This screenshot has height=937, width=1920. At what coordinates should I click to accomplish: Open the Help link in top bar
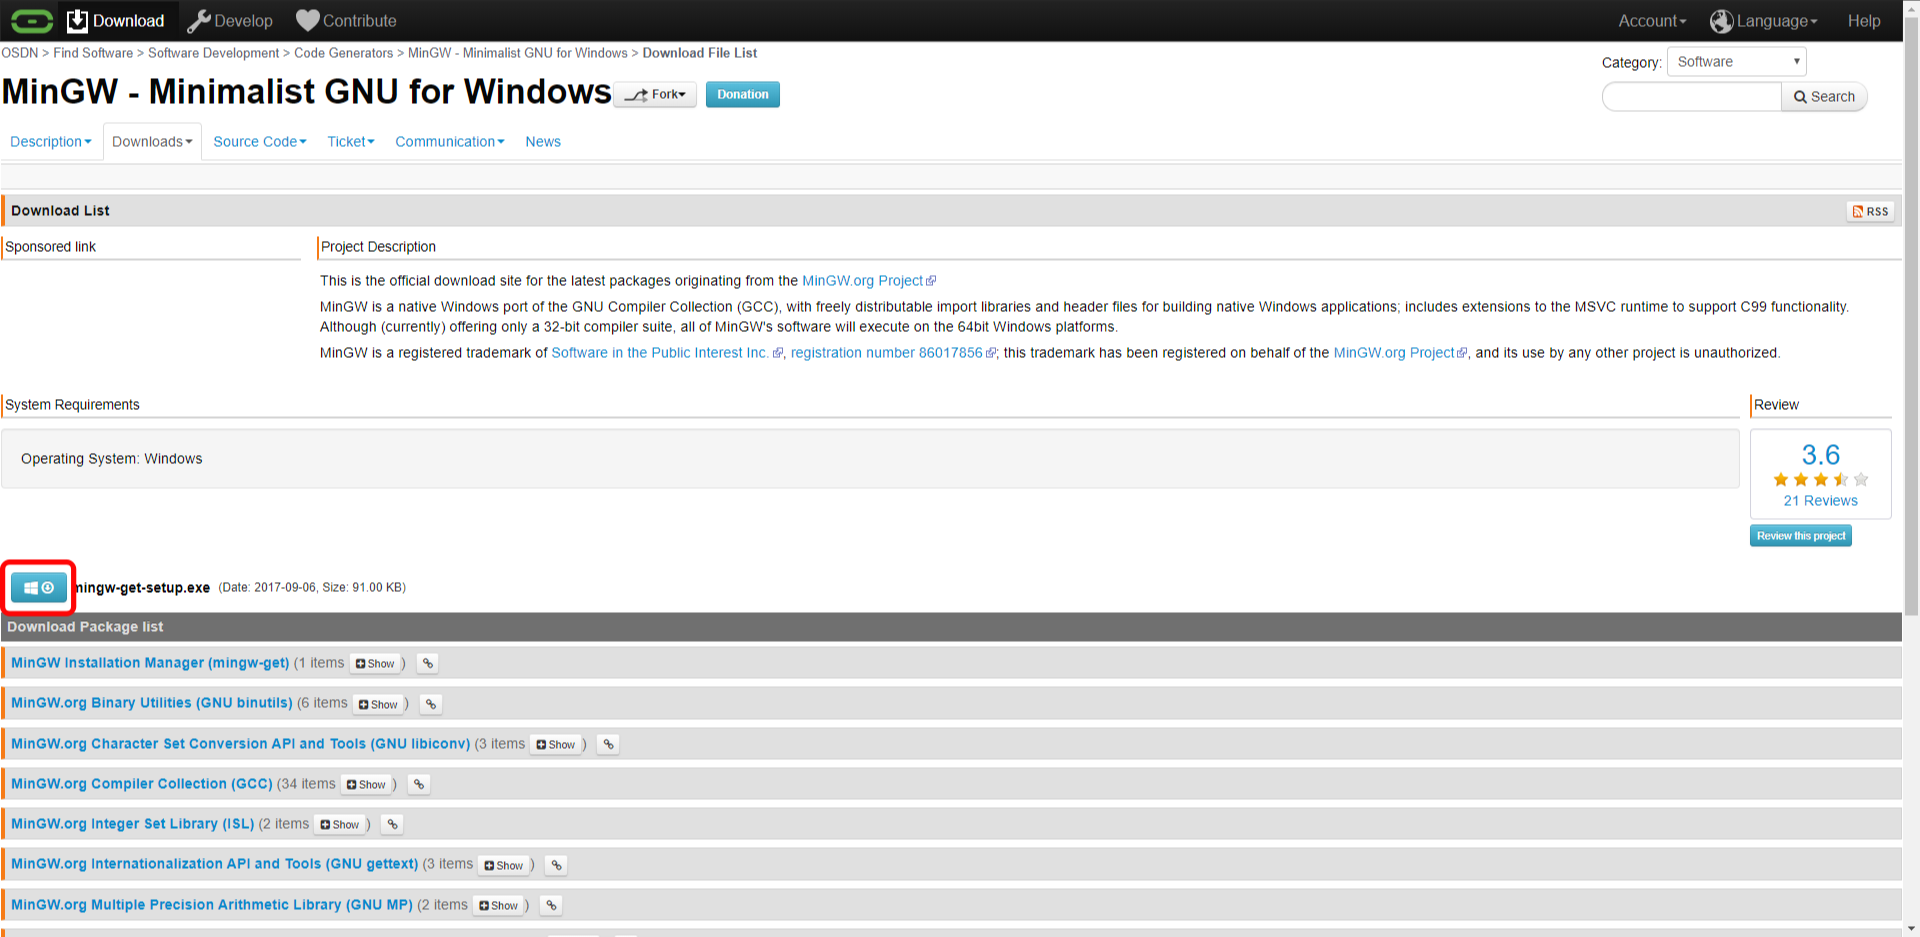pyautogui.click(x=1863, y=21)
